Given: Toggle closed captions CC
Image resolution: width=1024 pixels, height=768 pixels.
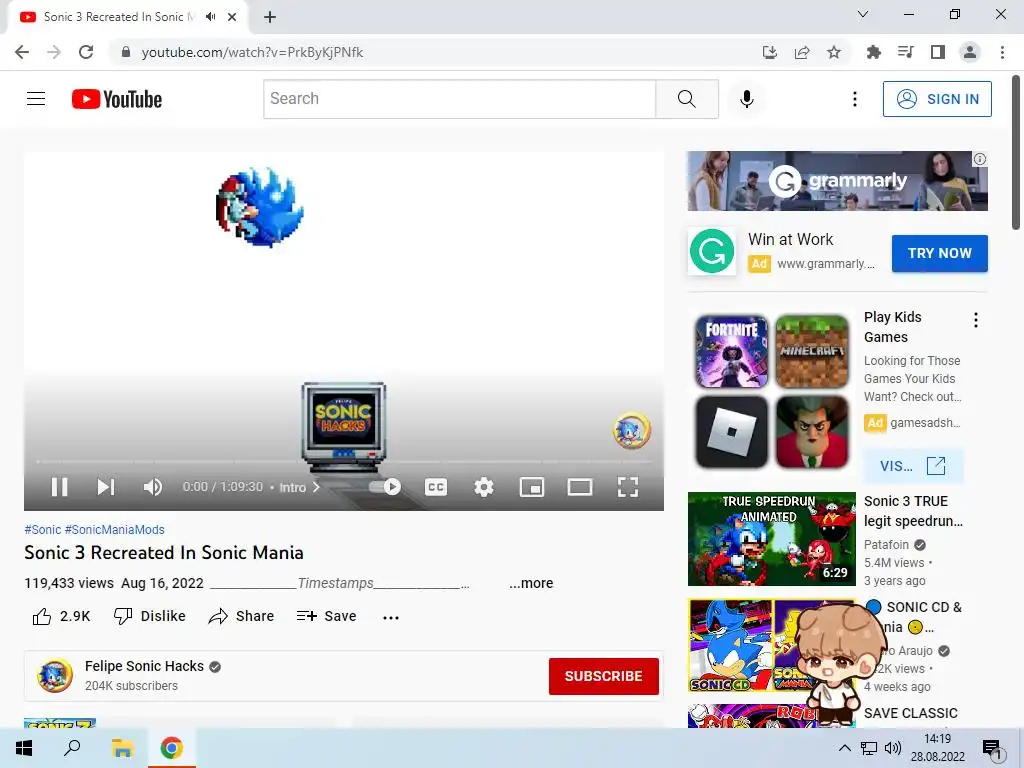Looking at the screenshot, I should (x=436, y=487).
